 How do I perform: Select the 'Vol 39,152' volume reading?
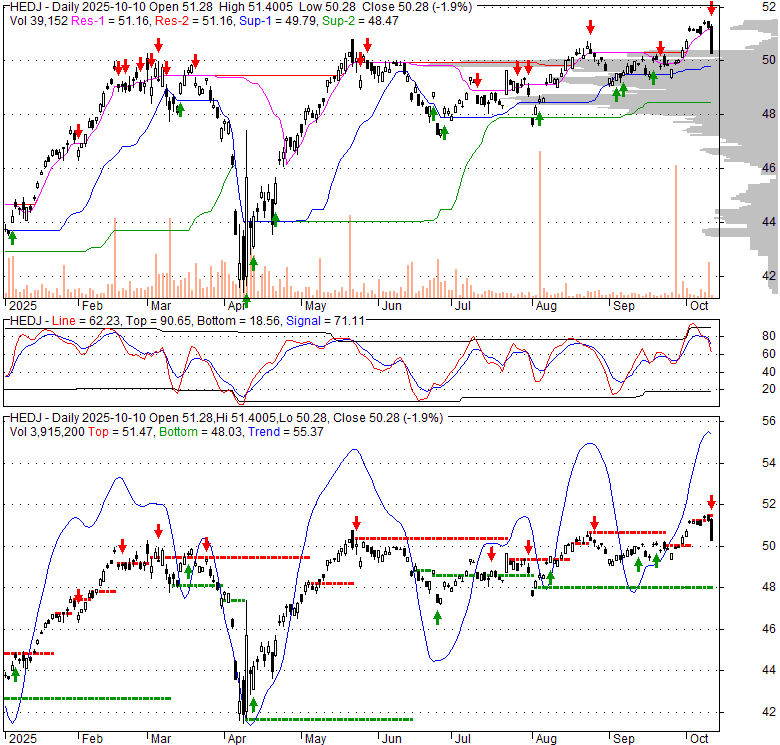pyautogui.click(x=39, y=21)
